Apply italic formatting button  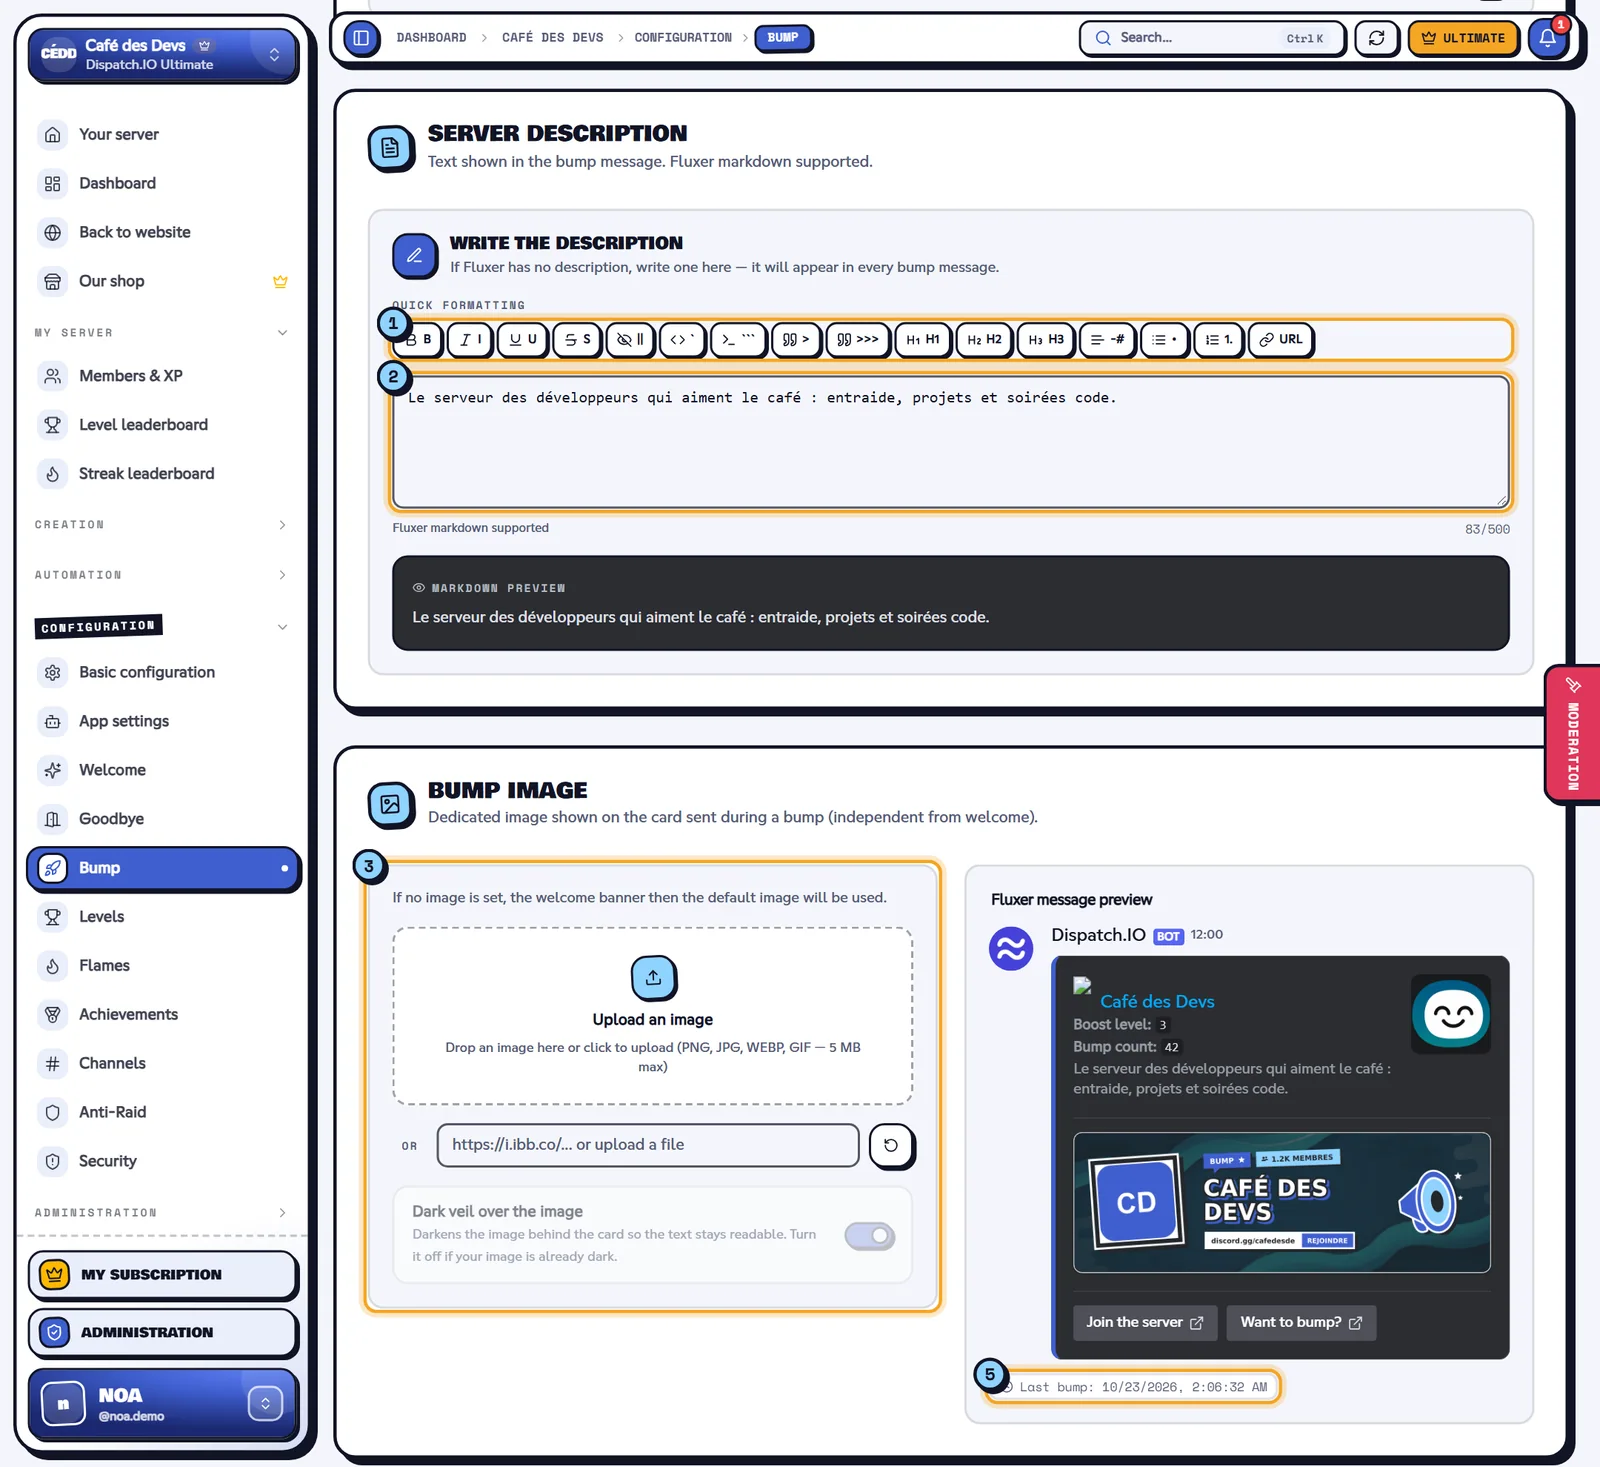pos(470,340)
